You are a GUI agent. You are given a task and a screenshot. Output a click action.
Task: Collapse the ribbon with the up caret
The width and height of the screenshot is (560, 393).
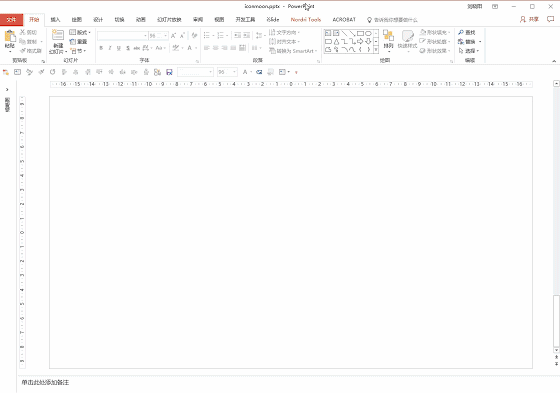coord(554,61)
